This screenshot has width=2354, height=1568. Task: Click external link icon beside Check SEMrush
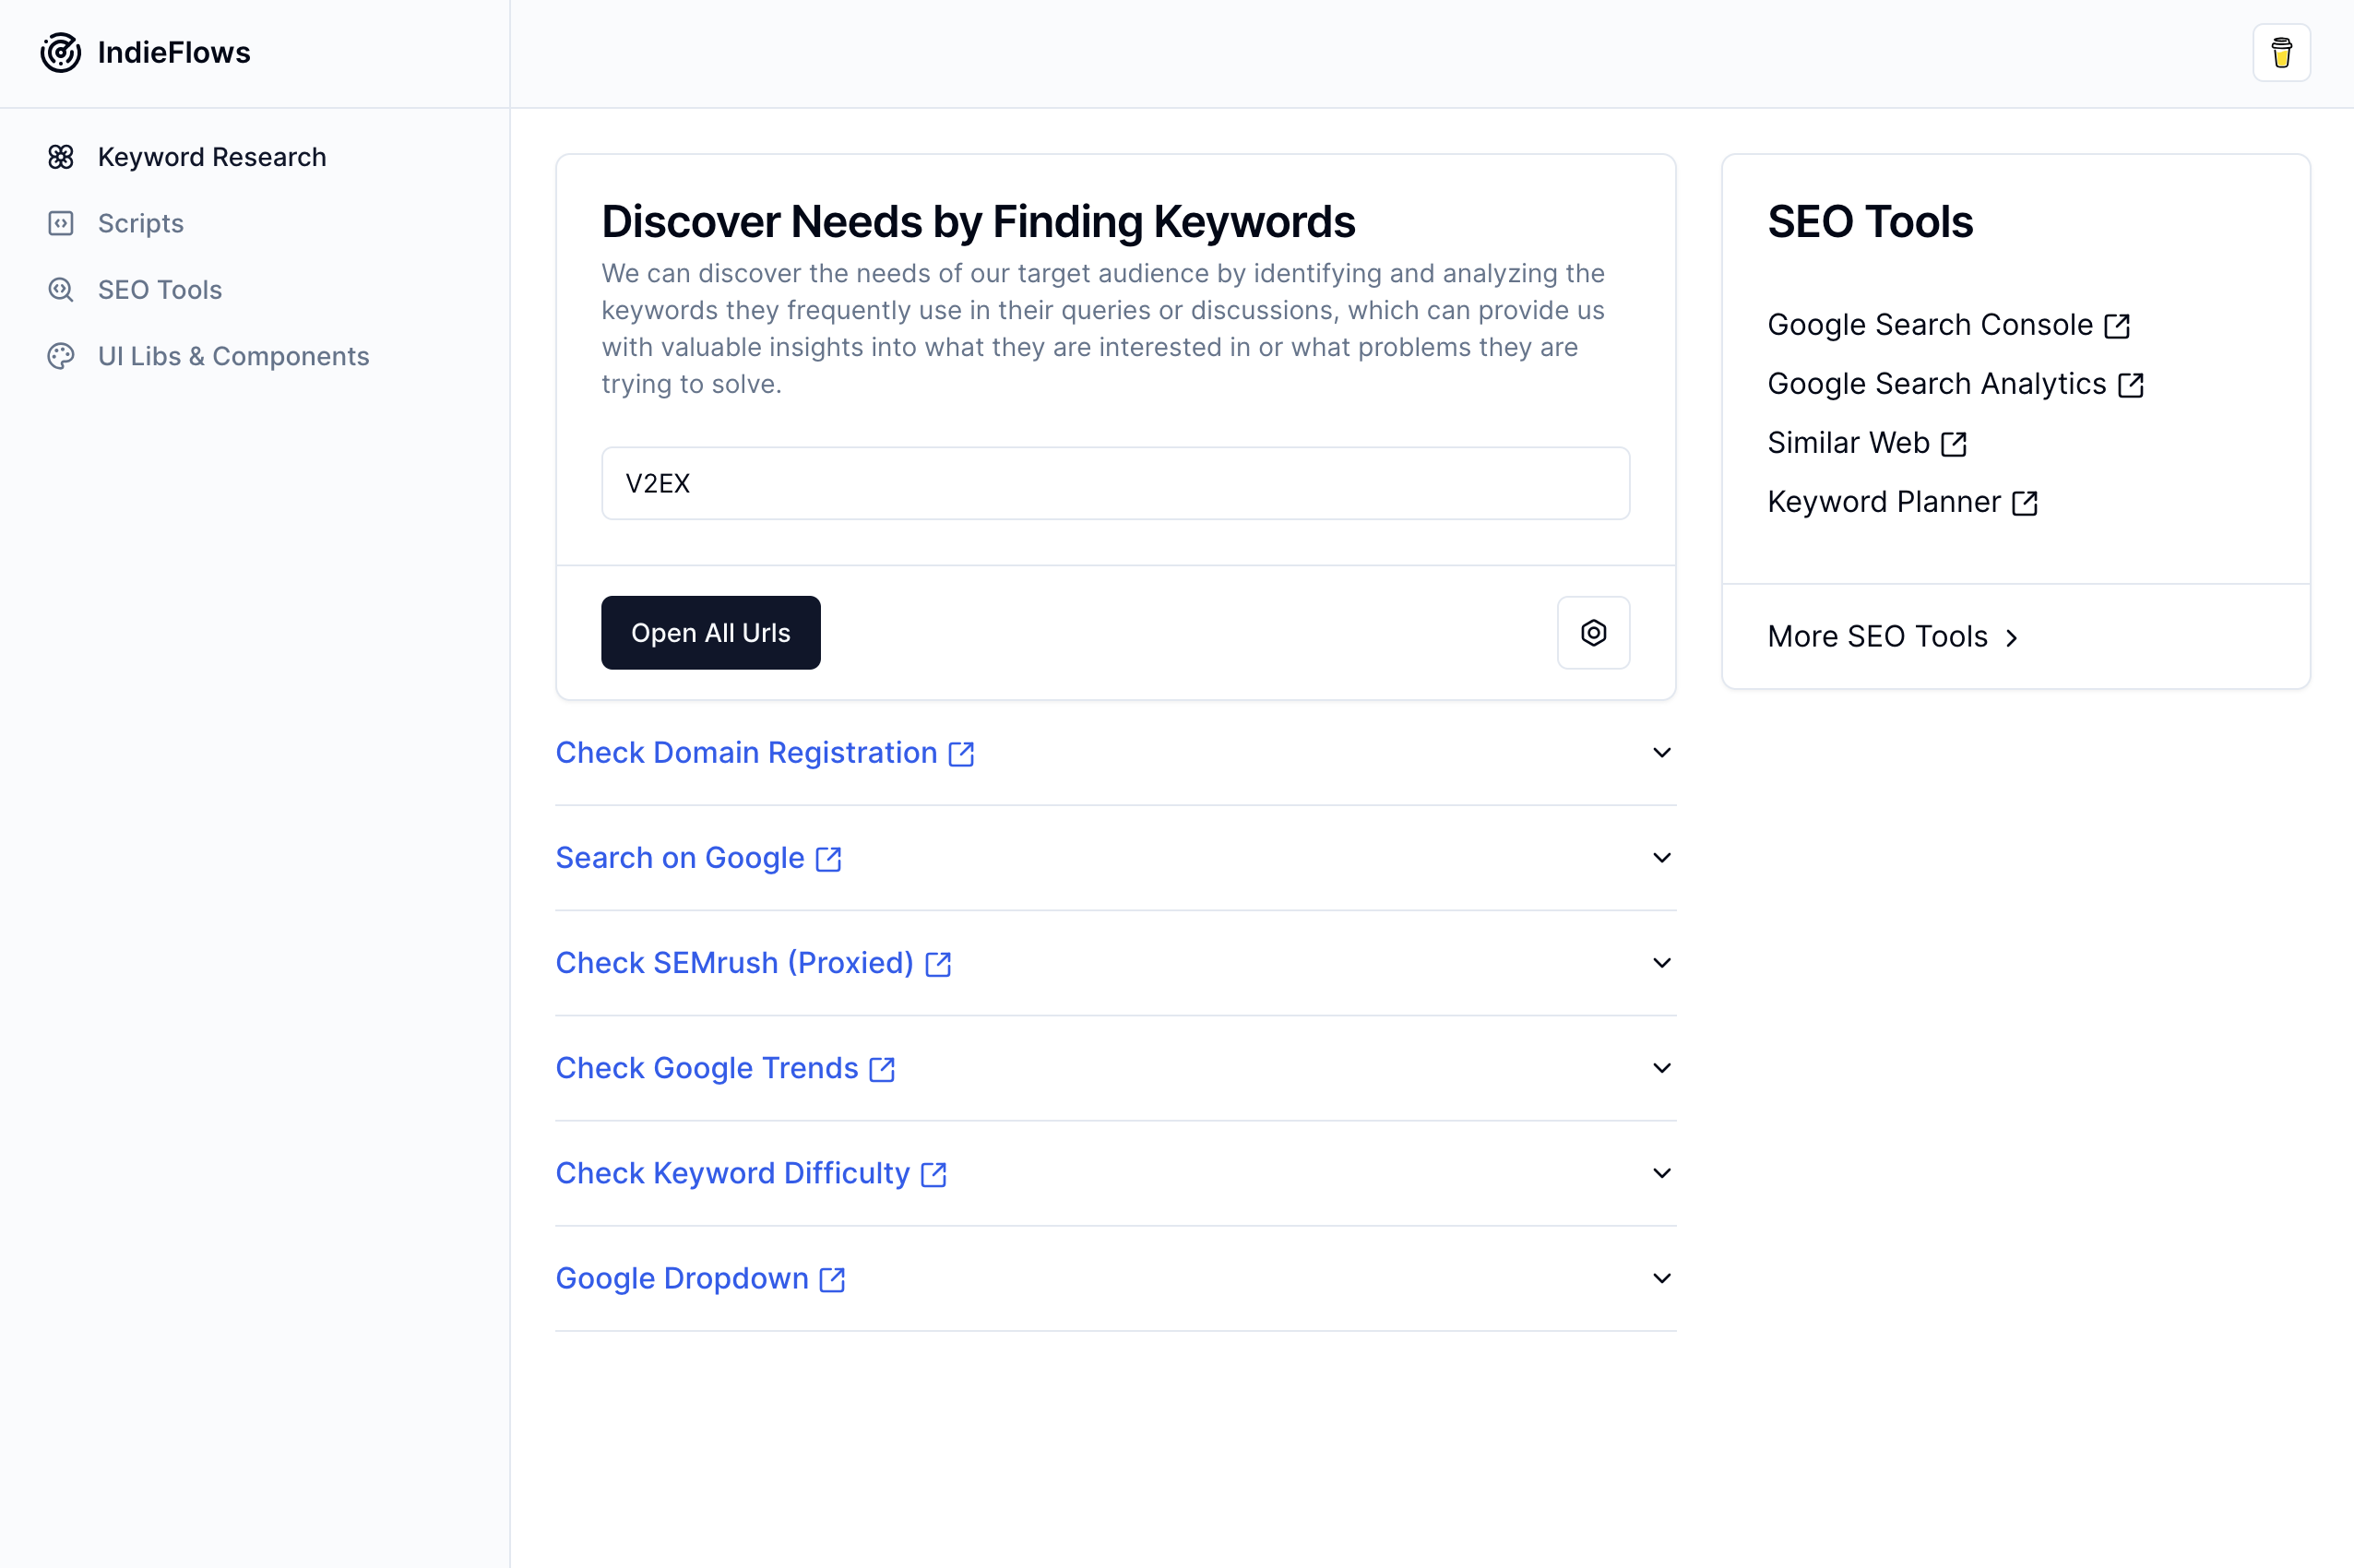point(938,964)
